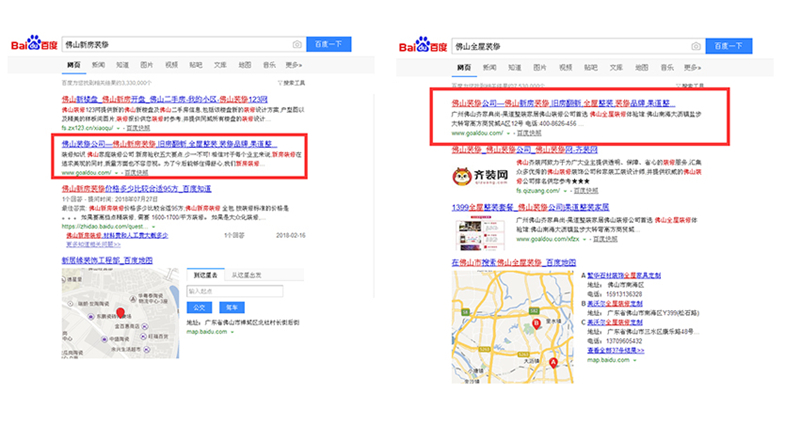This screenshot has height=423, width=800.
Task: Select the 文库 tab on the right page
Action: pyautogui.click(x=616, y=67)
